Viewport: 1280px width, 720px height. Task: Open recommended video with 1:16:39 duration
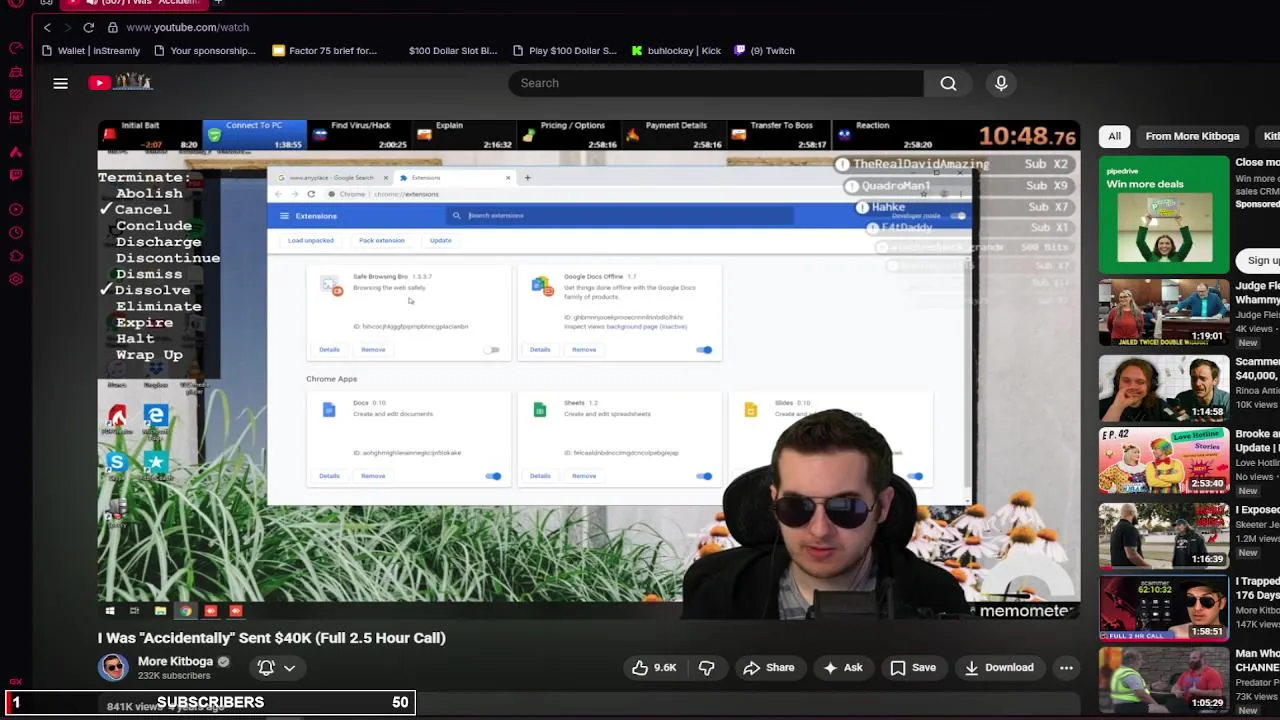pyautogui.click(x=1163, y=535)
